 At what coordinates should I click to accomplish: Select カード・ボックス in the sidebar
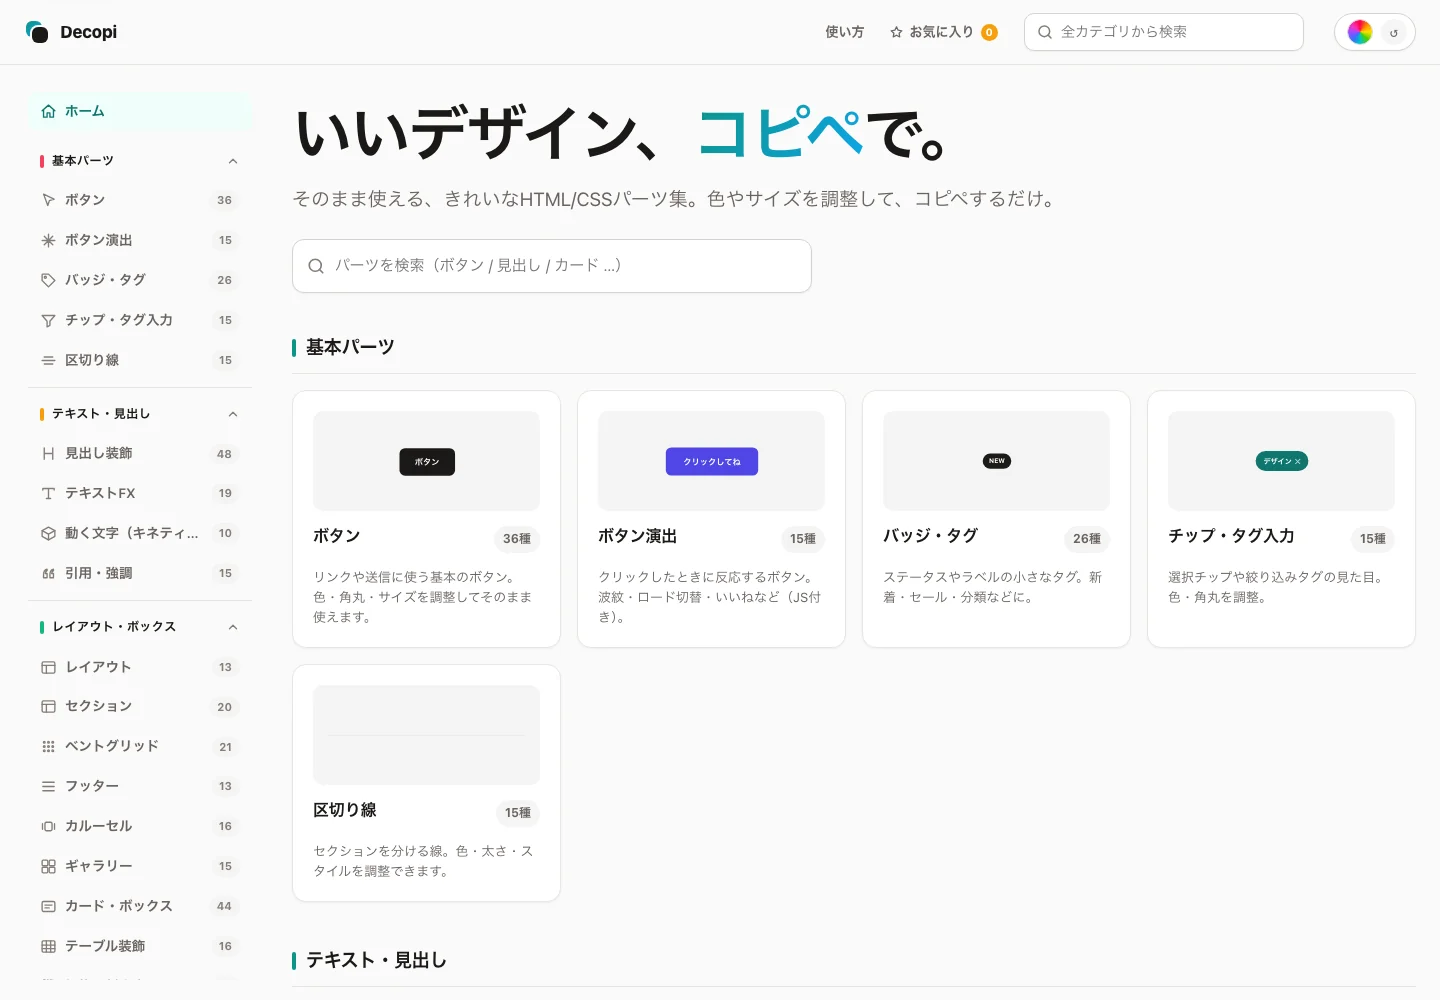(x=140, y=906)
